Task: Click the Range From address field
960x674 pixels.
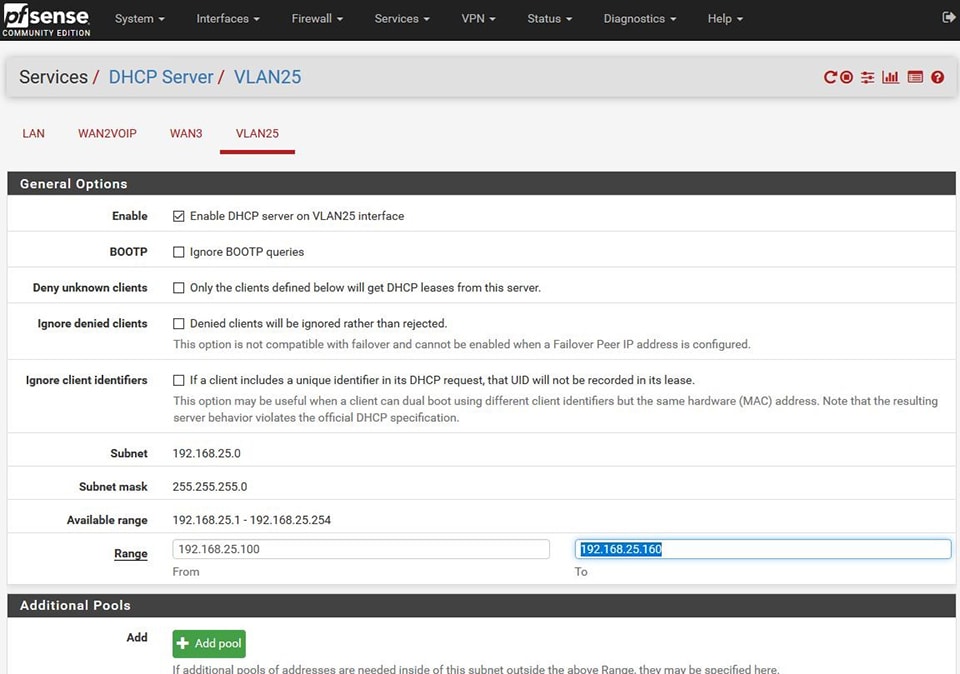Action: point(361,549)
